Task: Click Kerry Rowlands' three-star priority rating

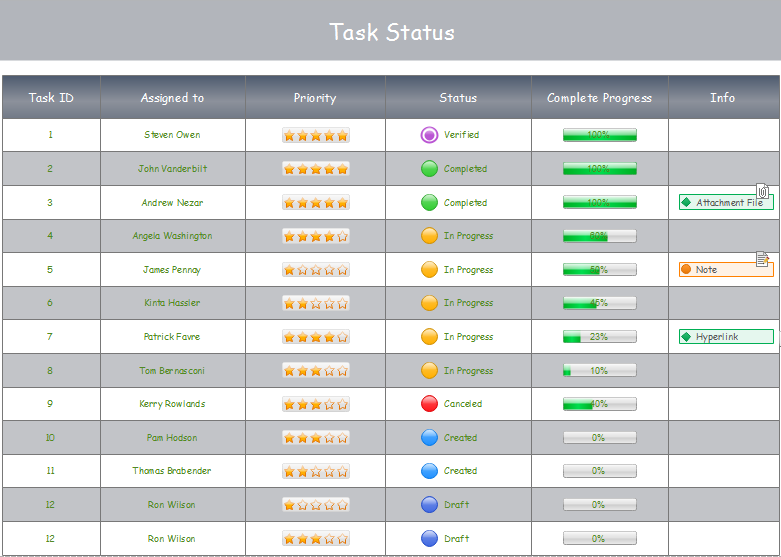Action: click(316, 404)
